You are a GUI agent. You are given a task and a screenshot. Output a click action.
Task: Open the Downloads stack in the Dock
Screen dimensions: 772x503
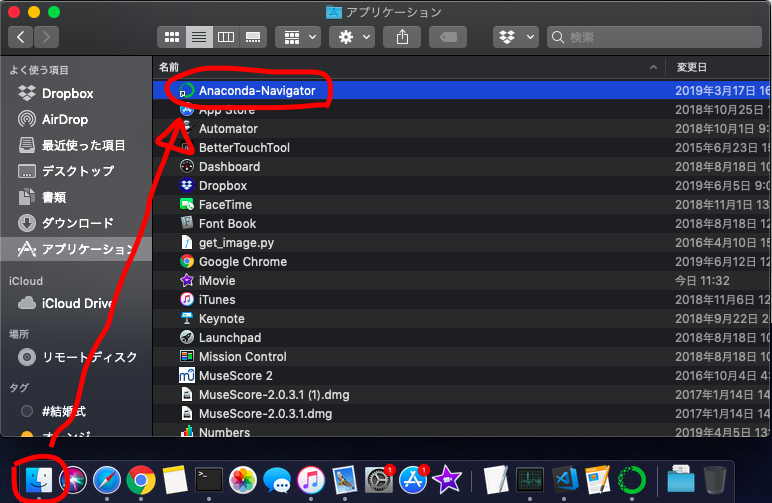[x=680, y=480]
